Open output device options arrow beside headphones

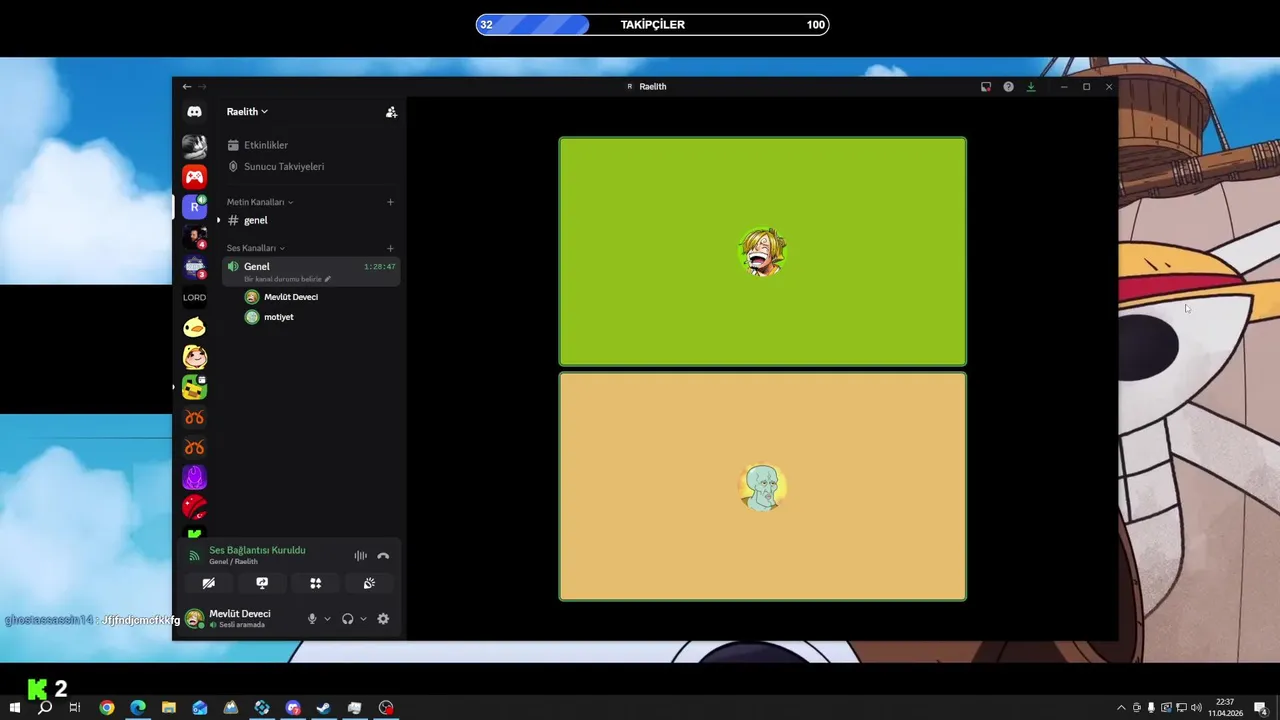click(x=363, y=619)
